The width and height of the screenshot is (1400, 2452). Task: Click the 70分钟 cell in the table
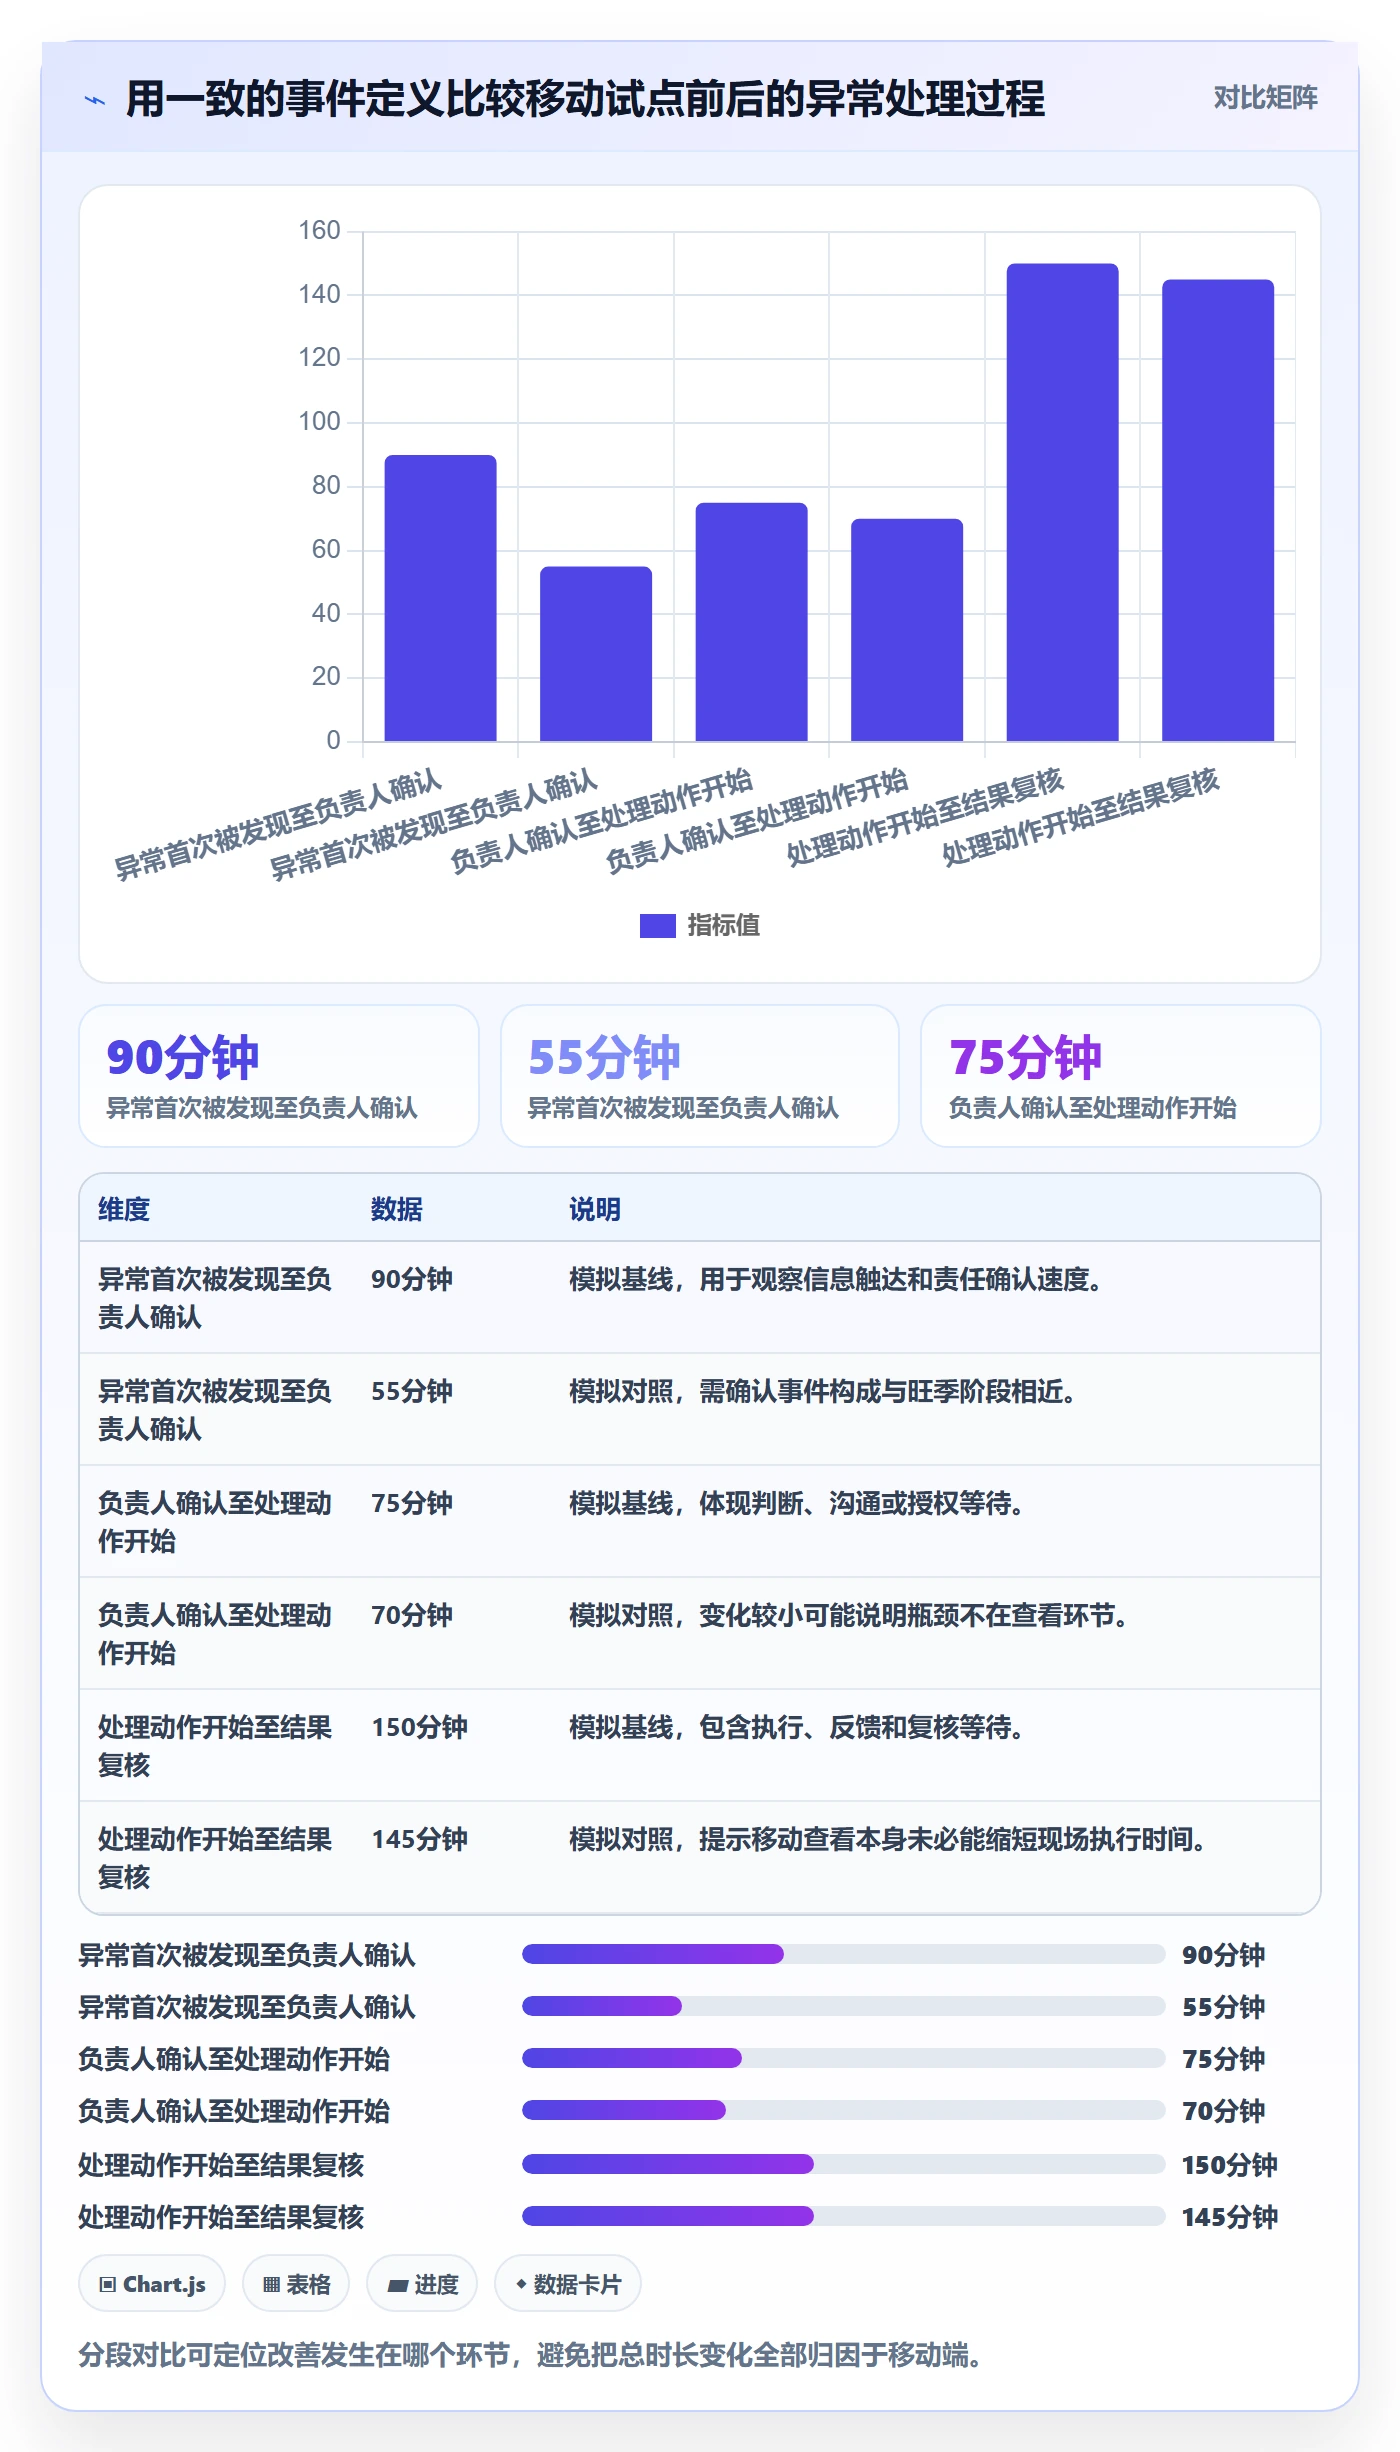[x=412, y=1615]
